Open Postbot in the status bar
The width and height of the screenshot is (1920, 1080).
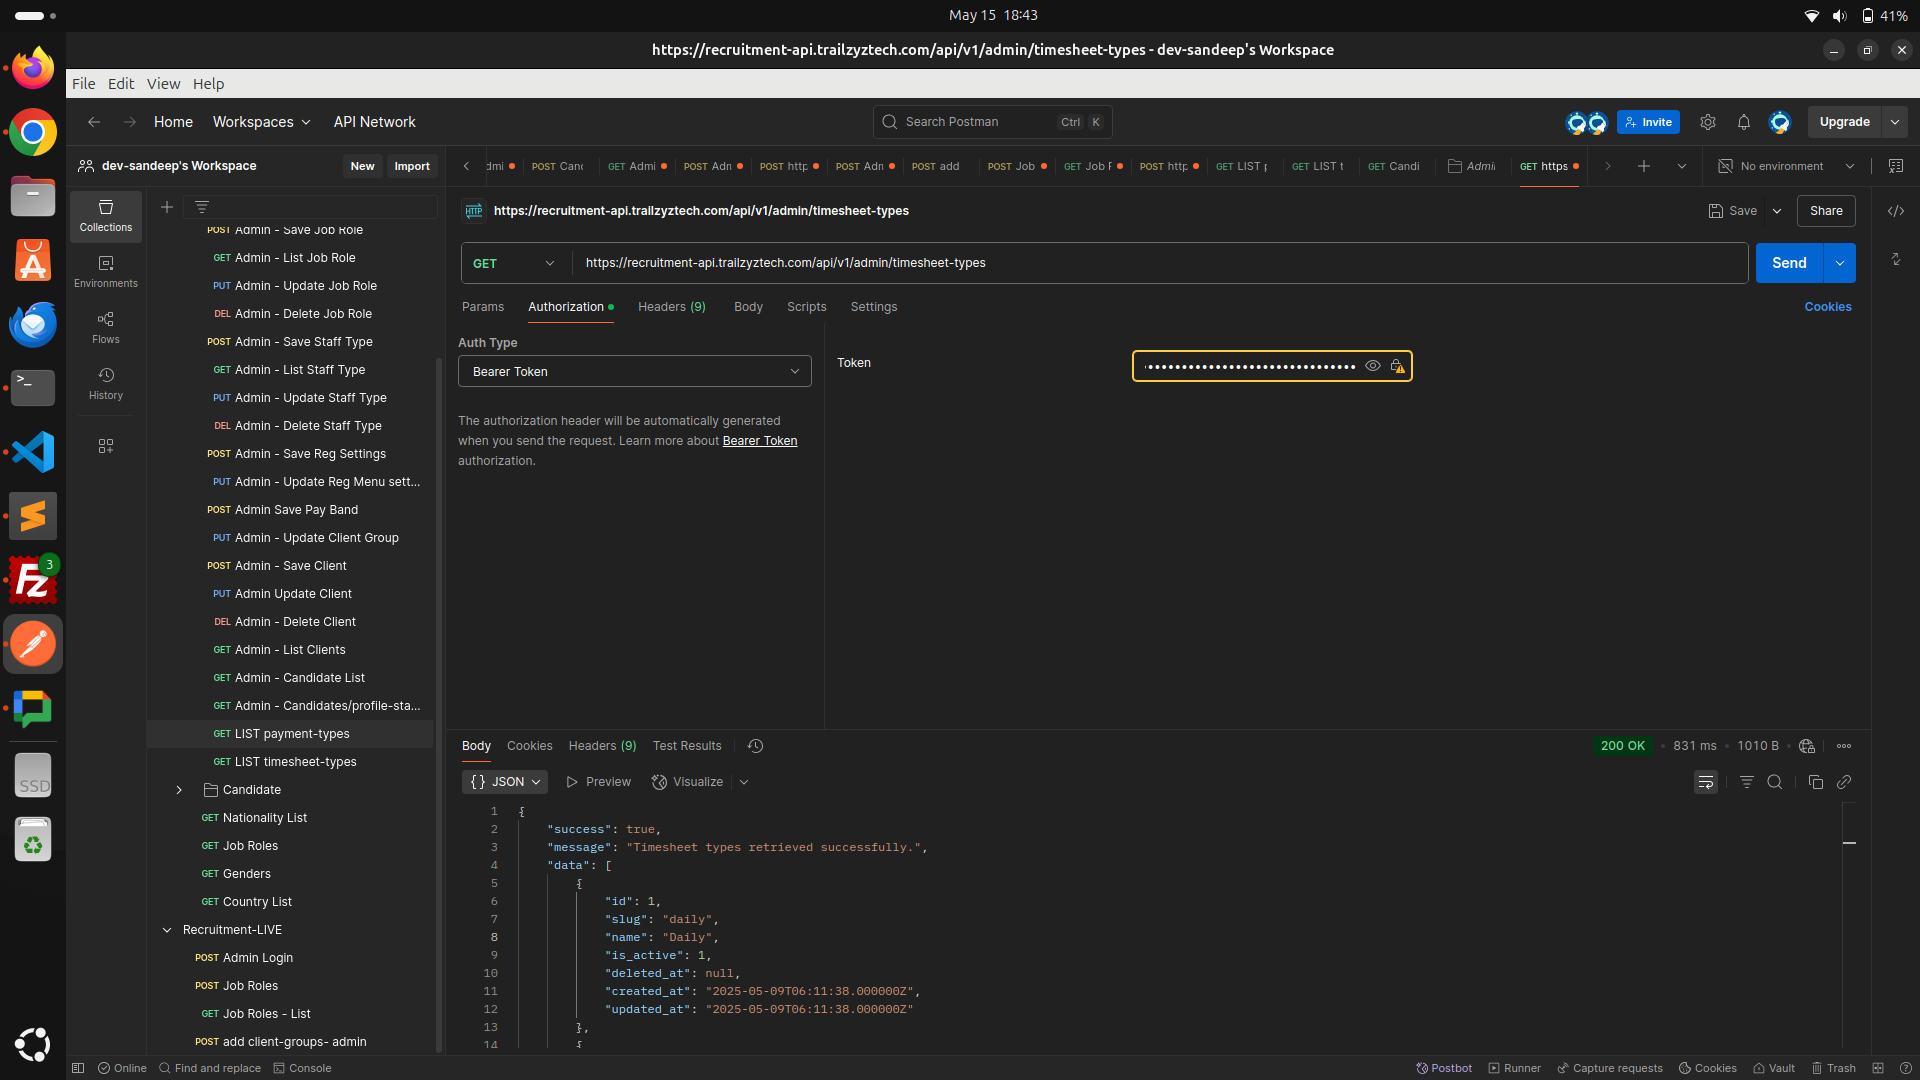tap(1444, 1068)
